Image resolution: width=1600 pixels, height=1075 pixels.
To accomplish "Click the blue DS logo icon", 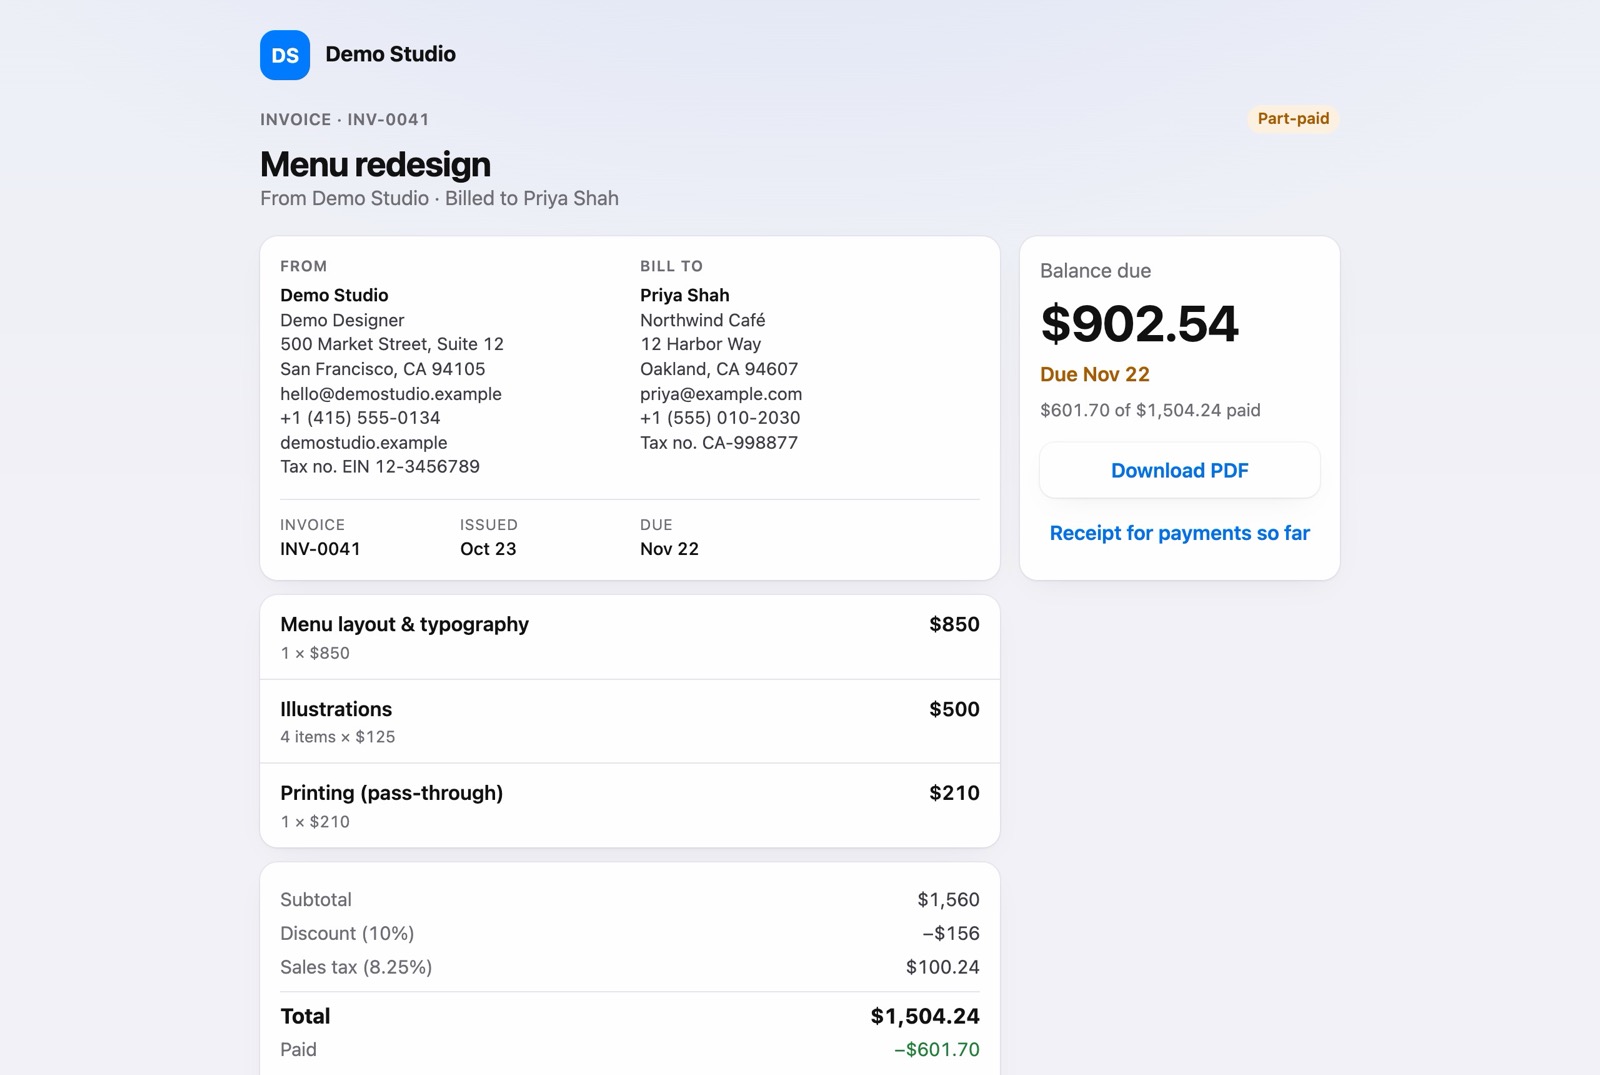I will pos(285,55).
